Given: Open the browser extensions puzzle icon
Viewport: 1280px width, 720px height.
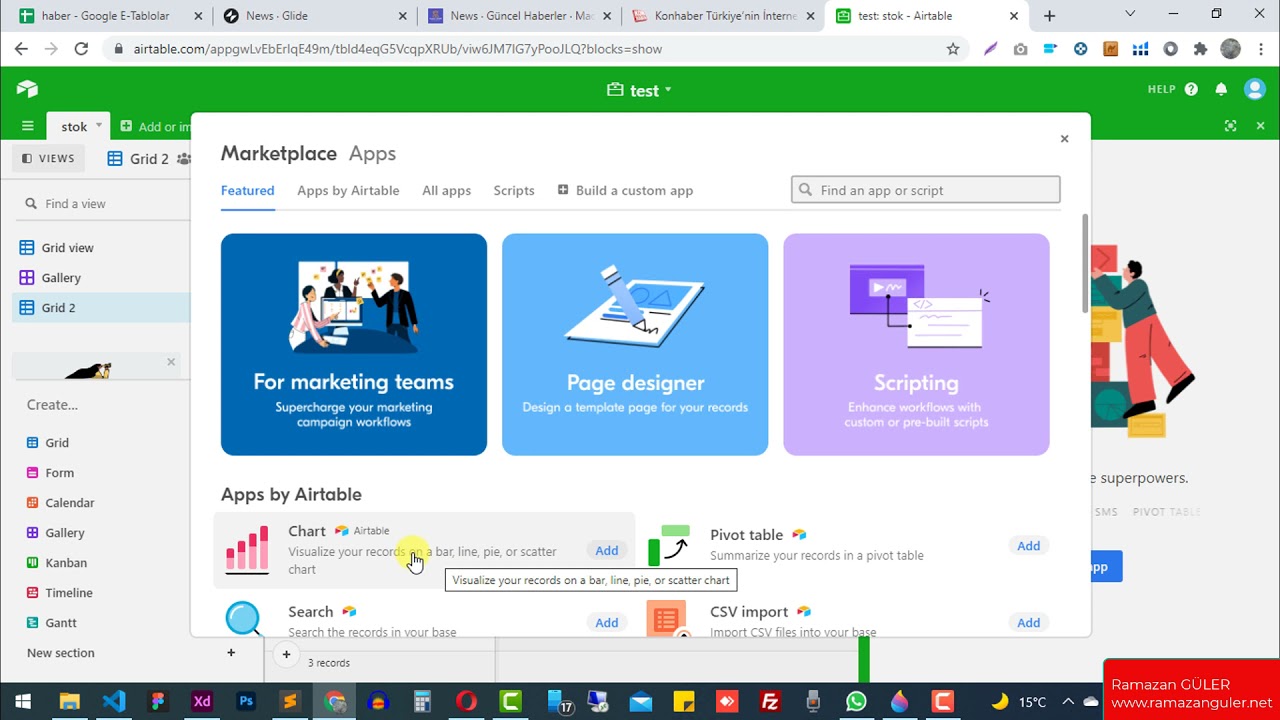Looking at the screenshot, I should point(1200,48).
